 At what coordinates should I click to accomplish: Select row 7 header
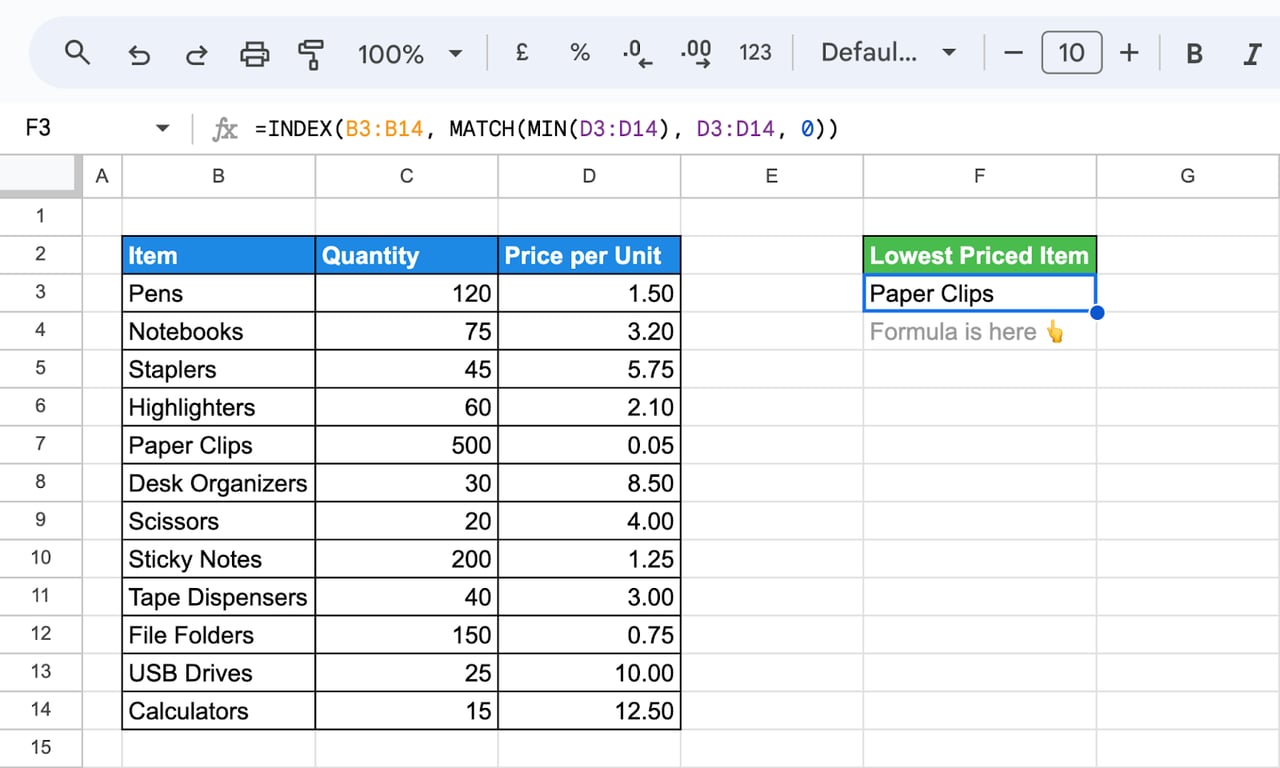40,444
